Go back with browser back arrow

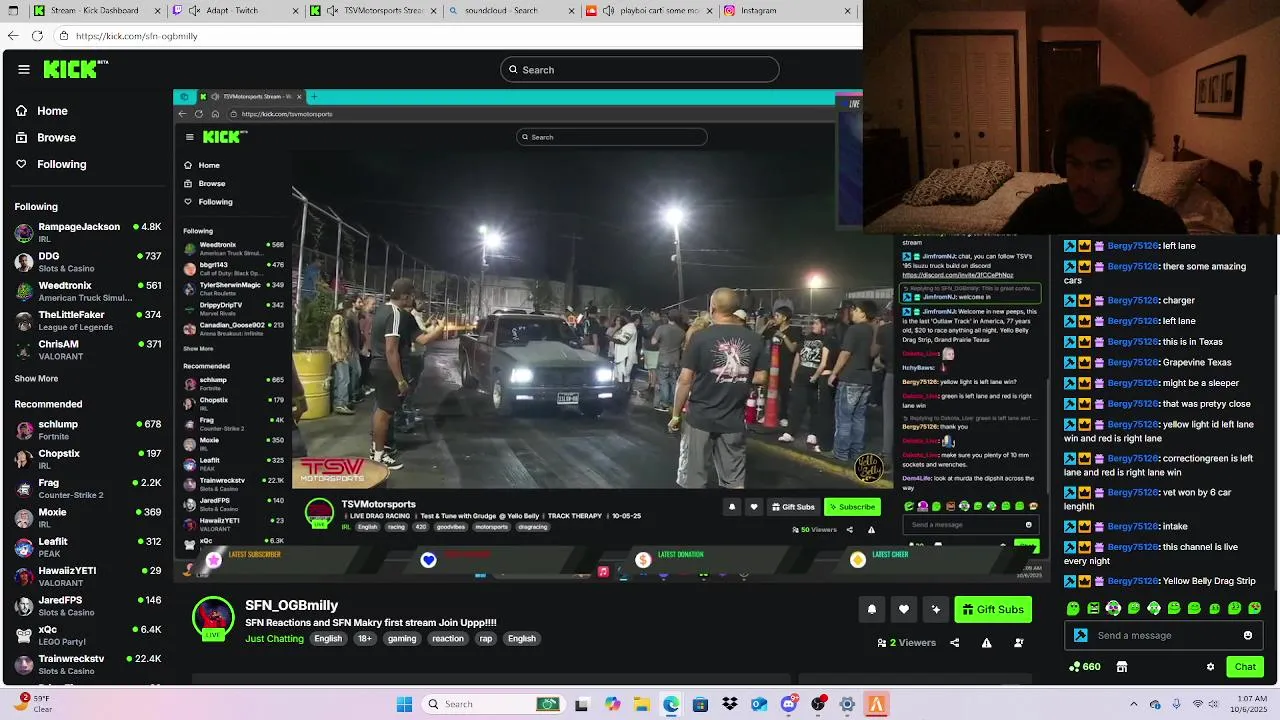pyautogui.click(x=12, y=35)
